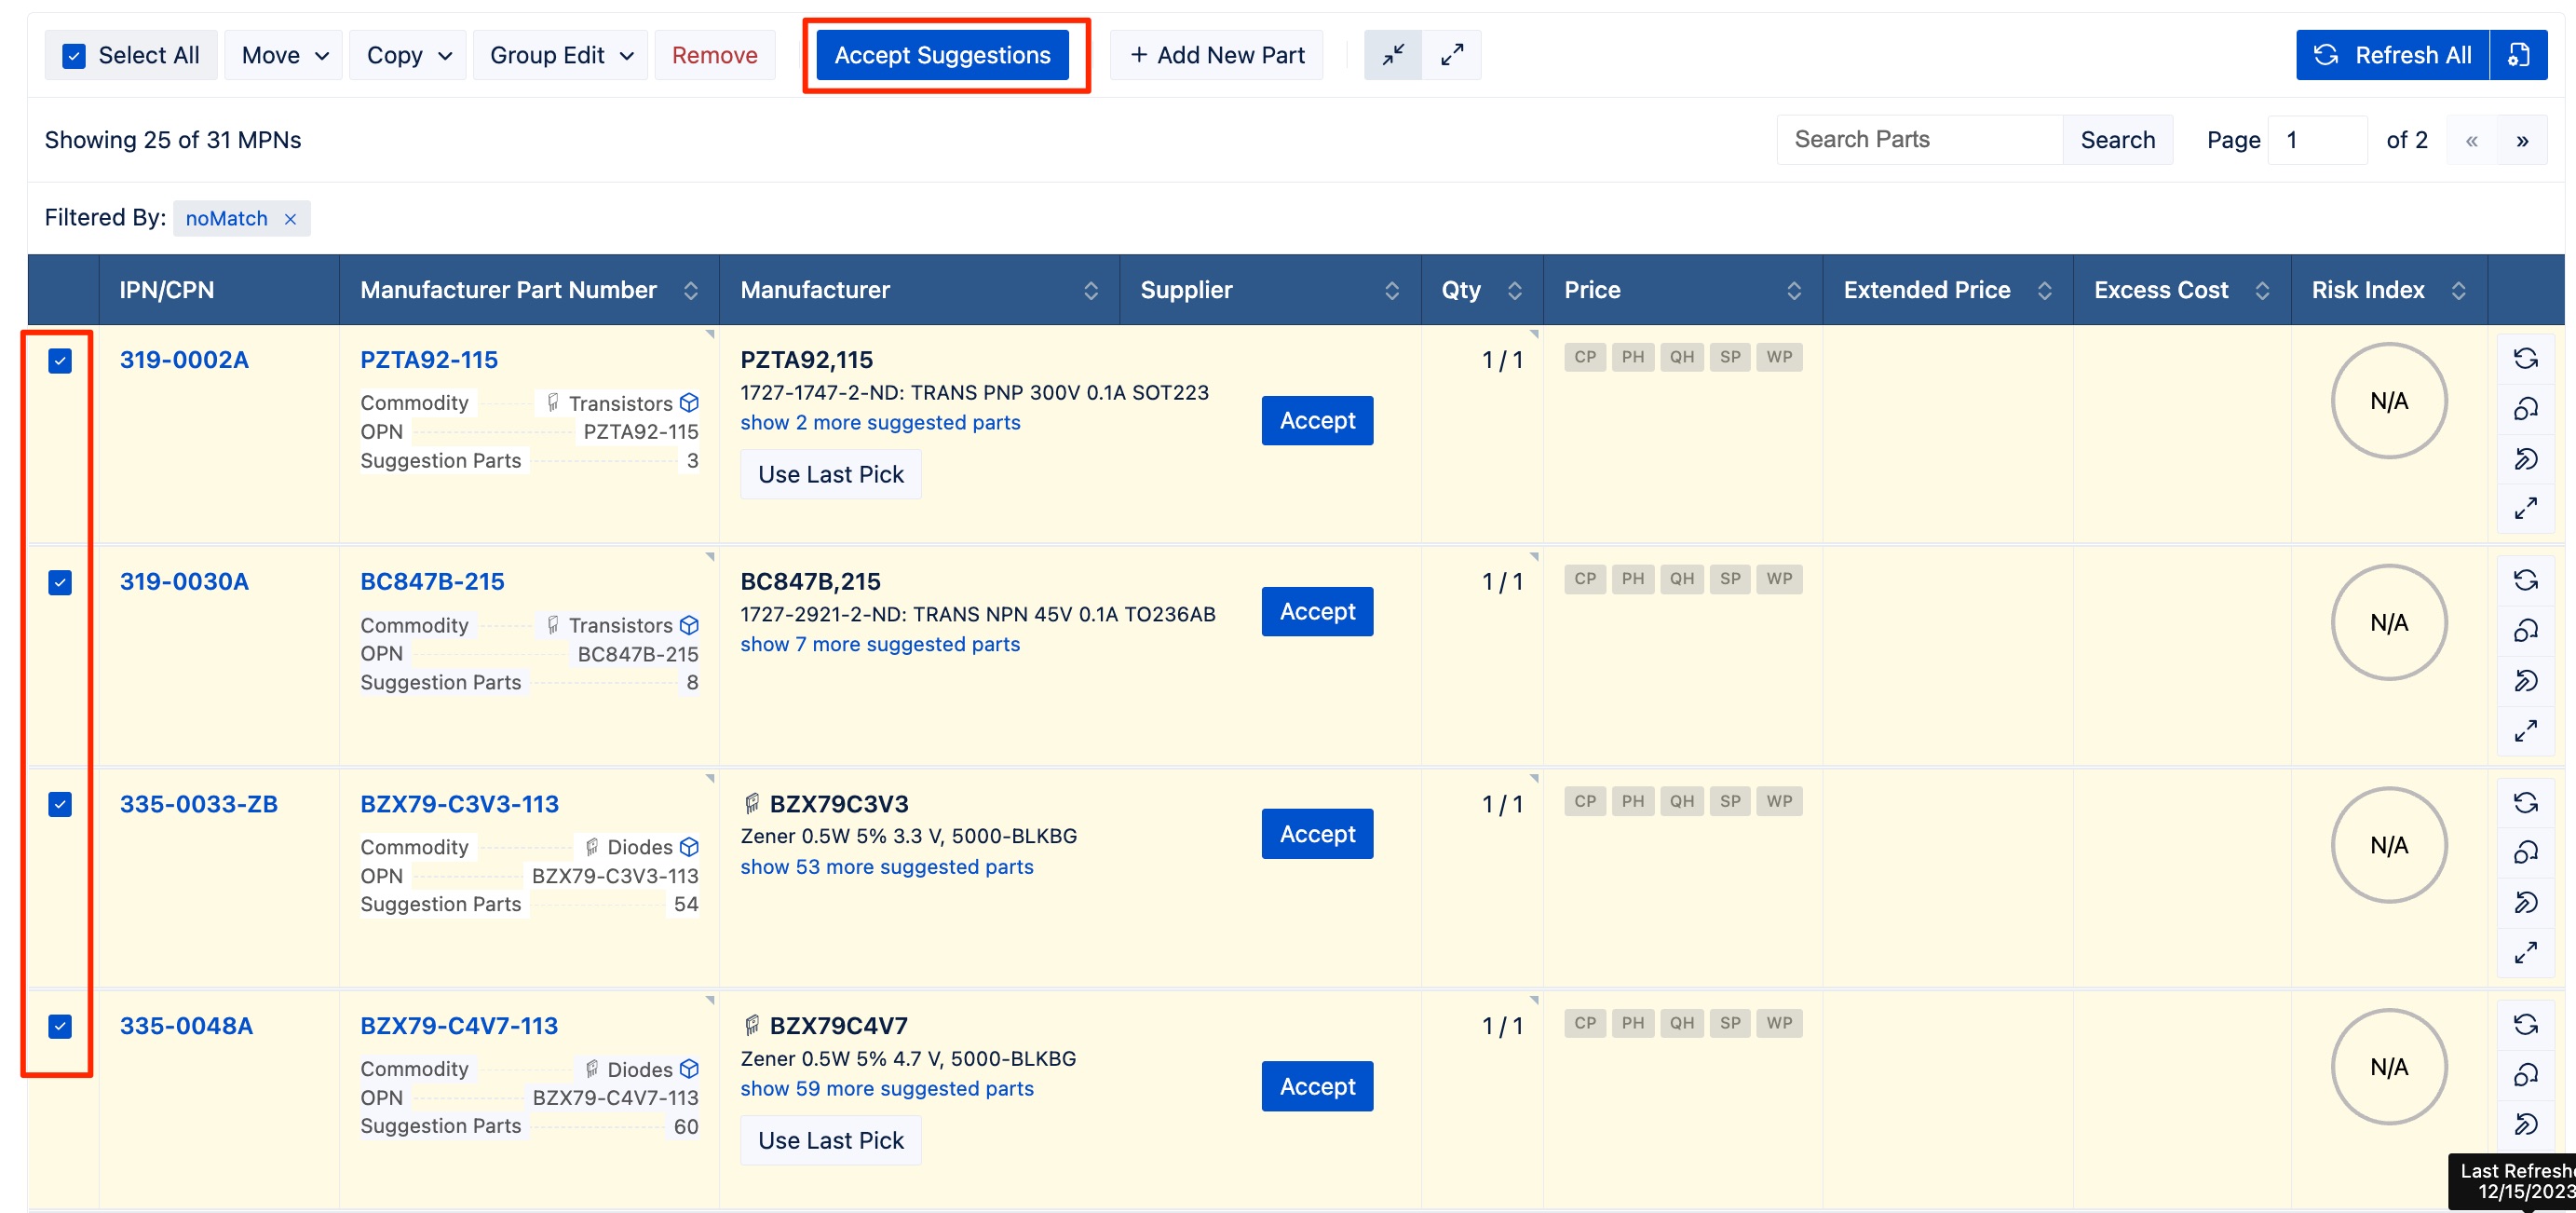2576x1213 pixels.
Task: Uncheck the row 319-0030A checkbox
Action: 60,583
